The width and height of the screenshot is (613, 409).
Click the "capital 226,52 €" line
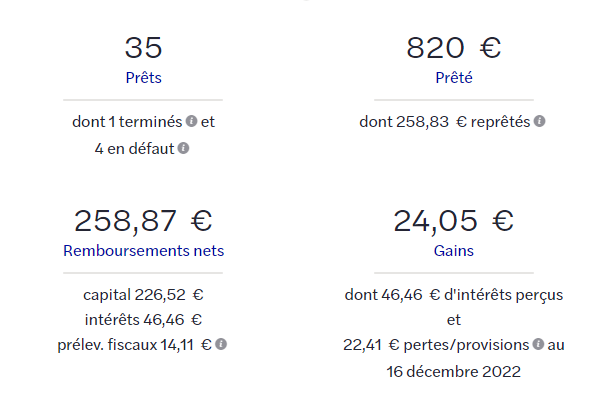143,296
